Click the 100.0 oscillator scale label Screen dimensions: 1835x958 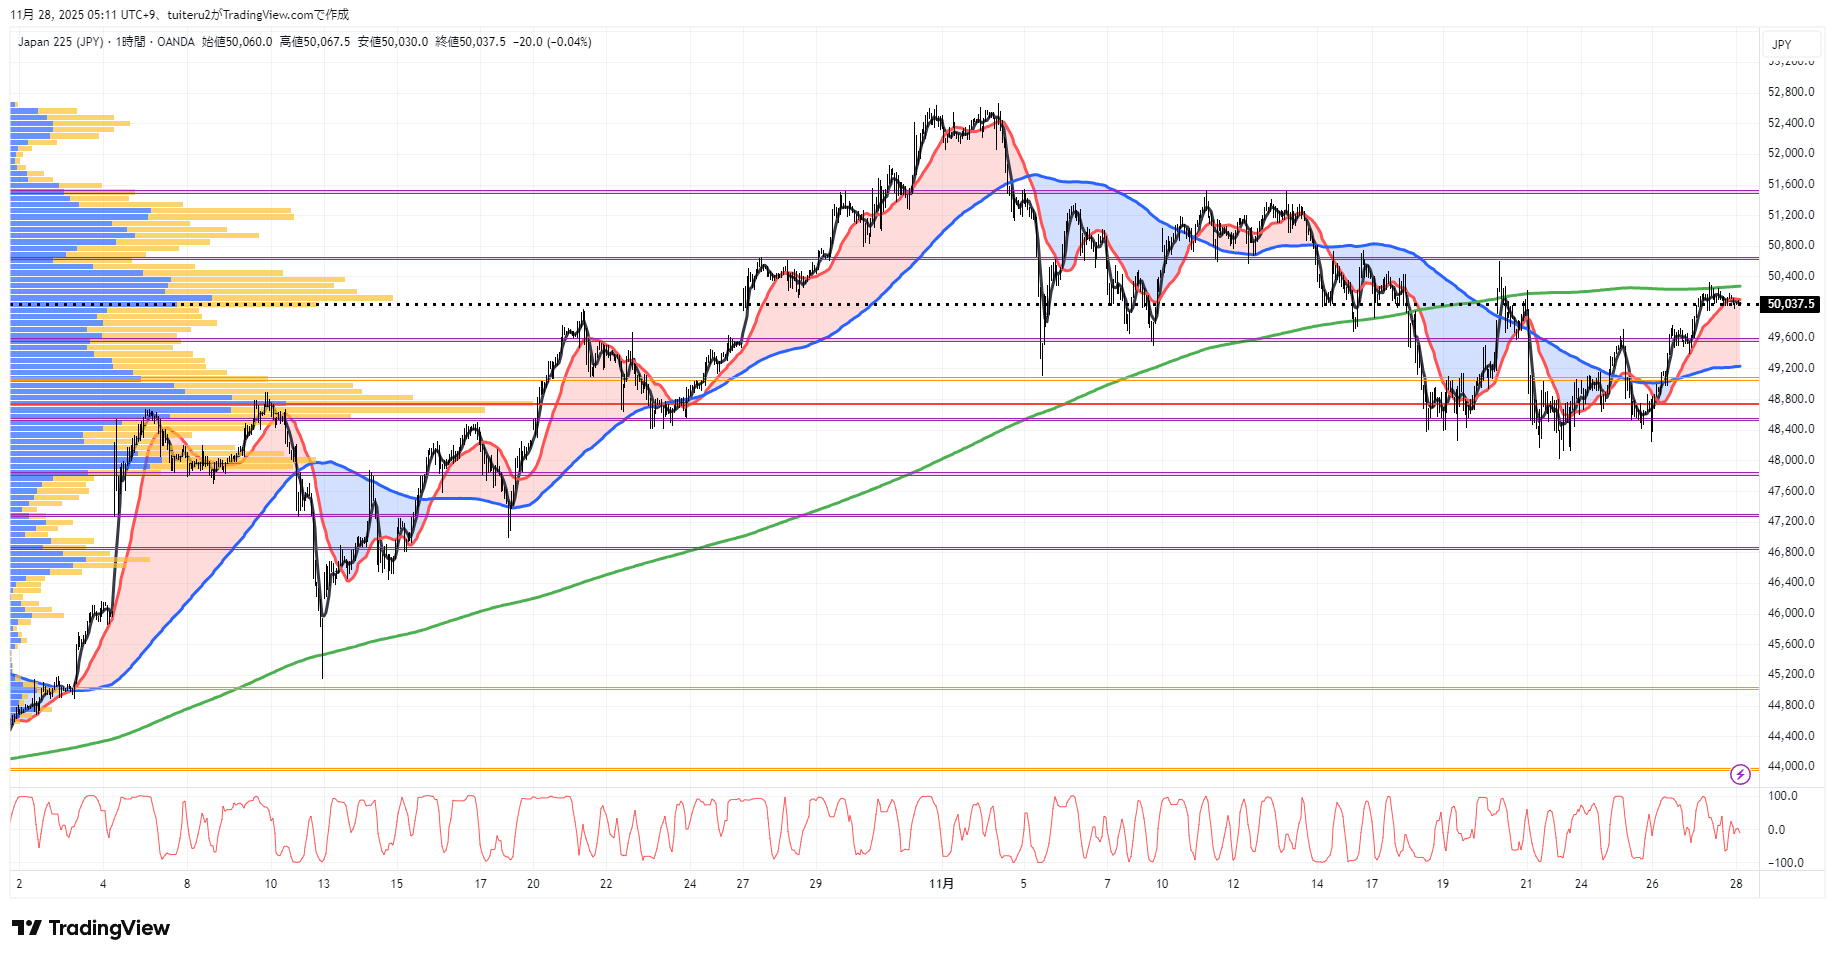click(x=1782, y=796)
